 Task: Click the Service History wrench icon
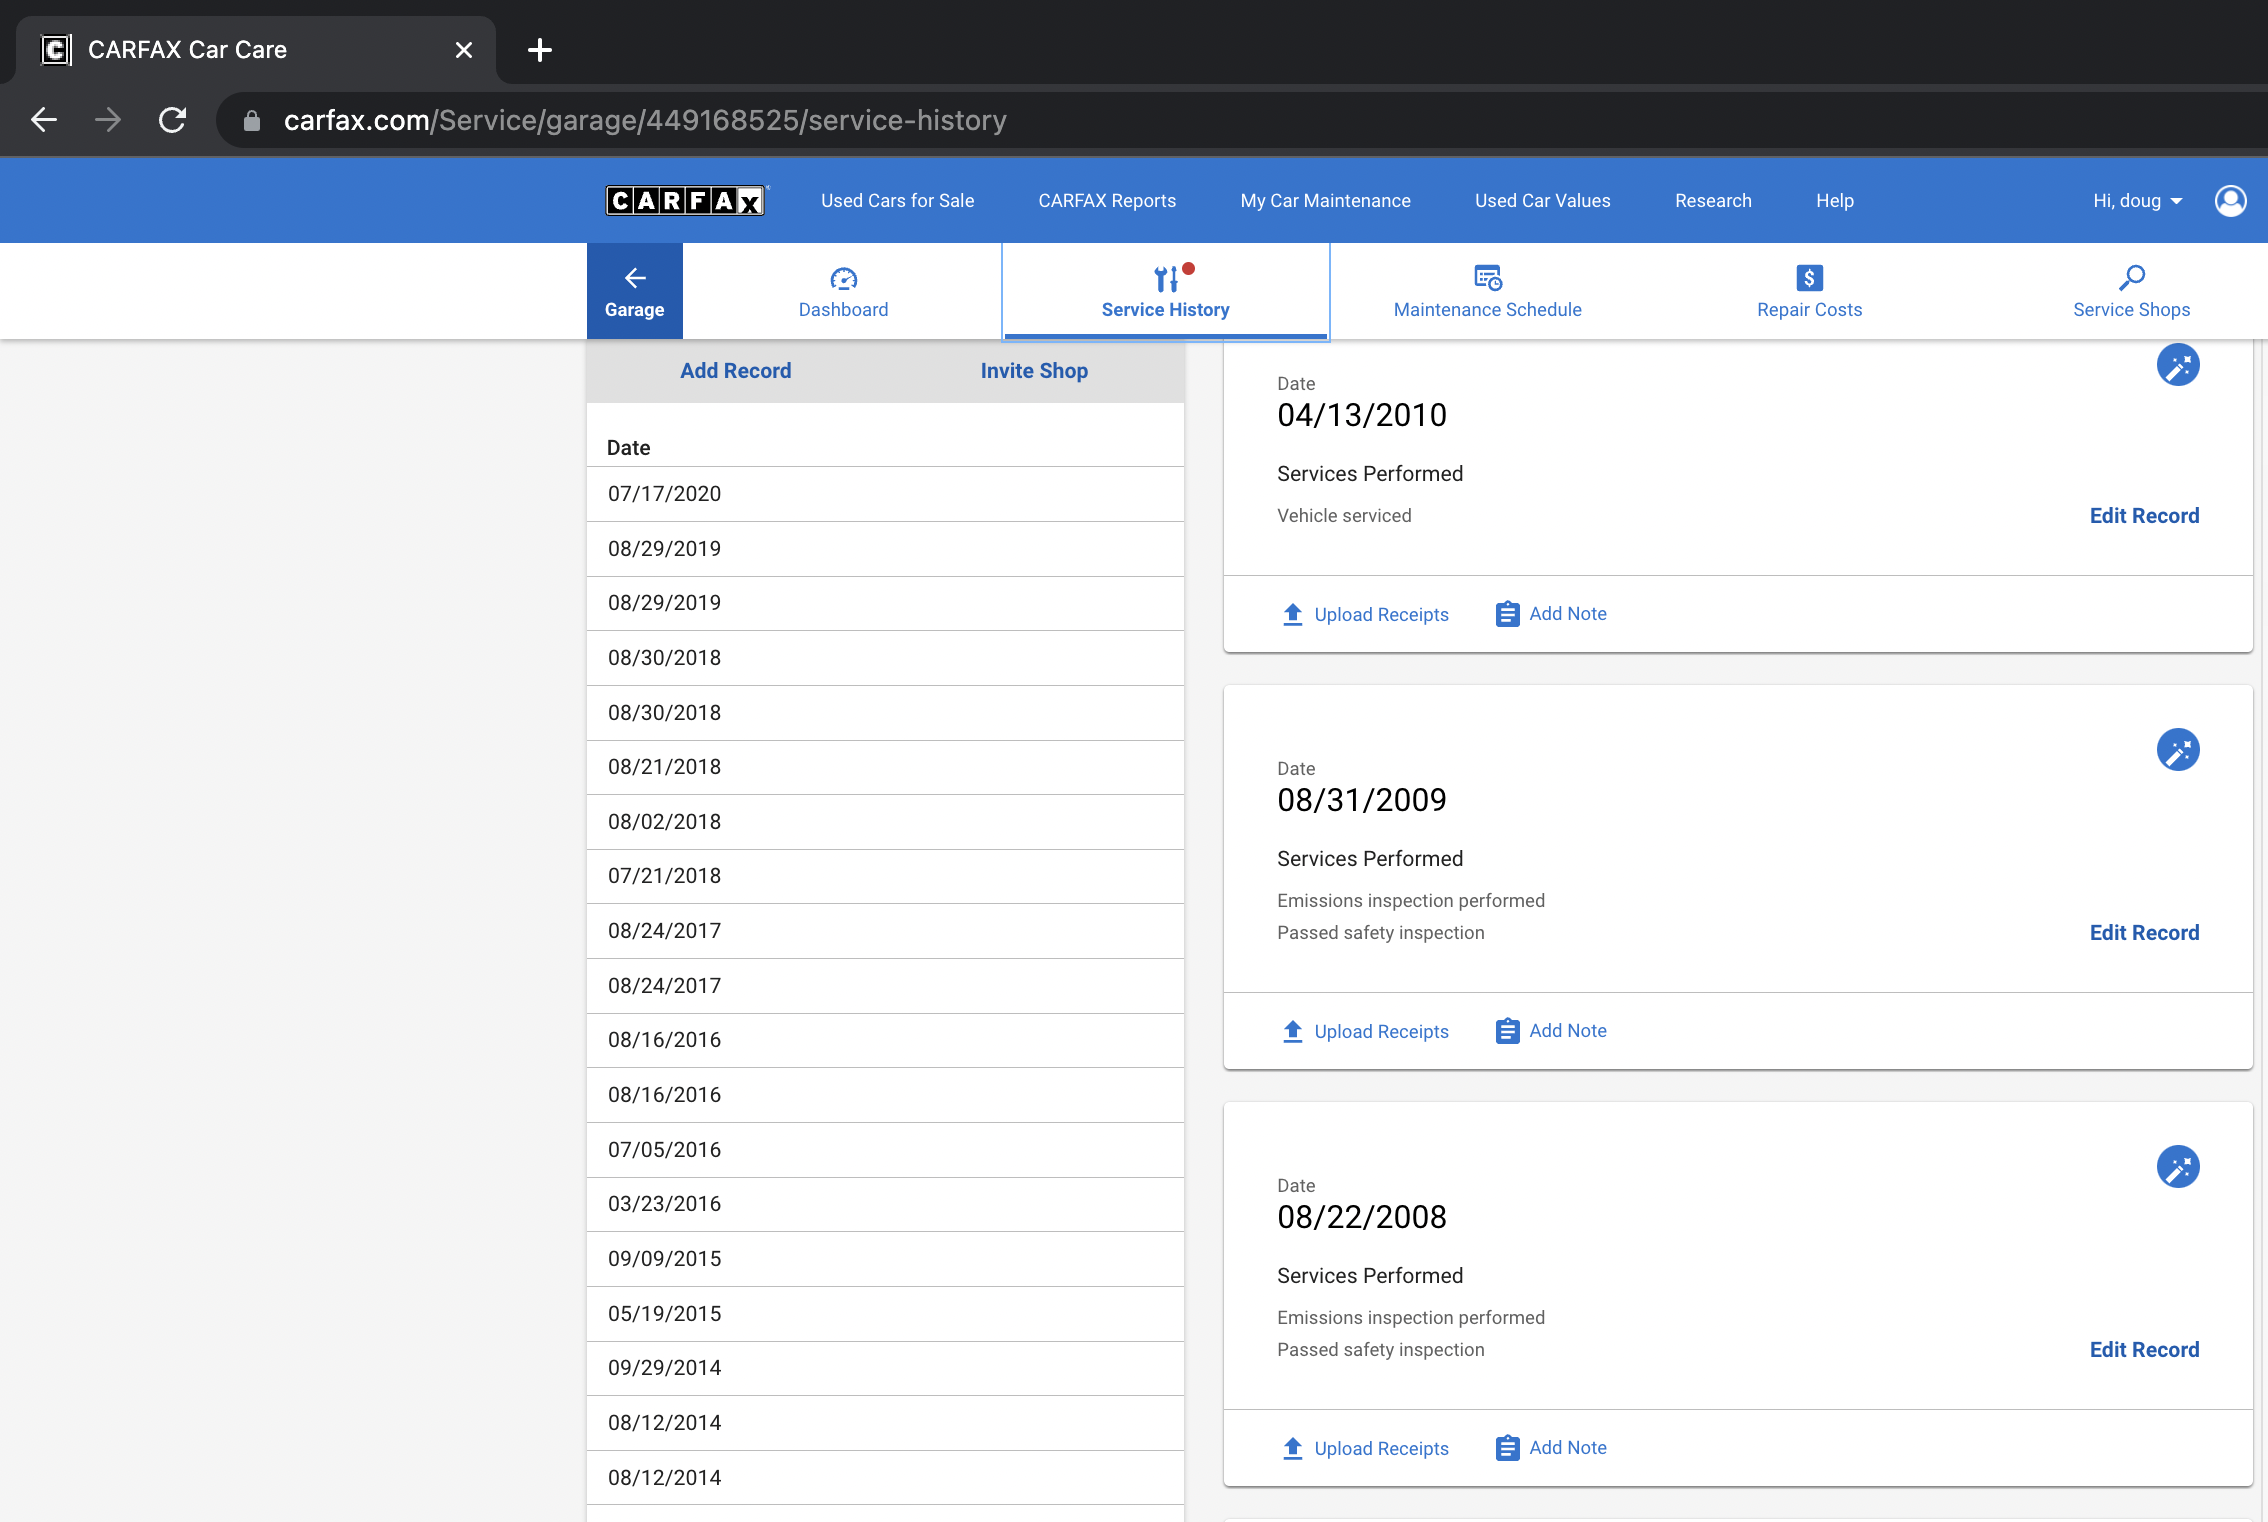[1166, 278]
